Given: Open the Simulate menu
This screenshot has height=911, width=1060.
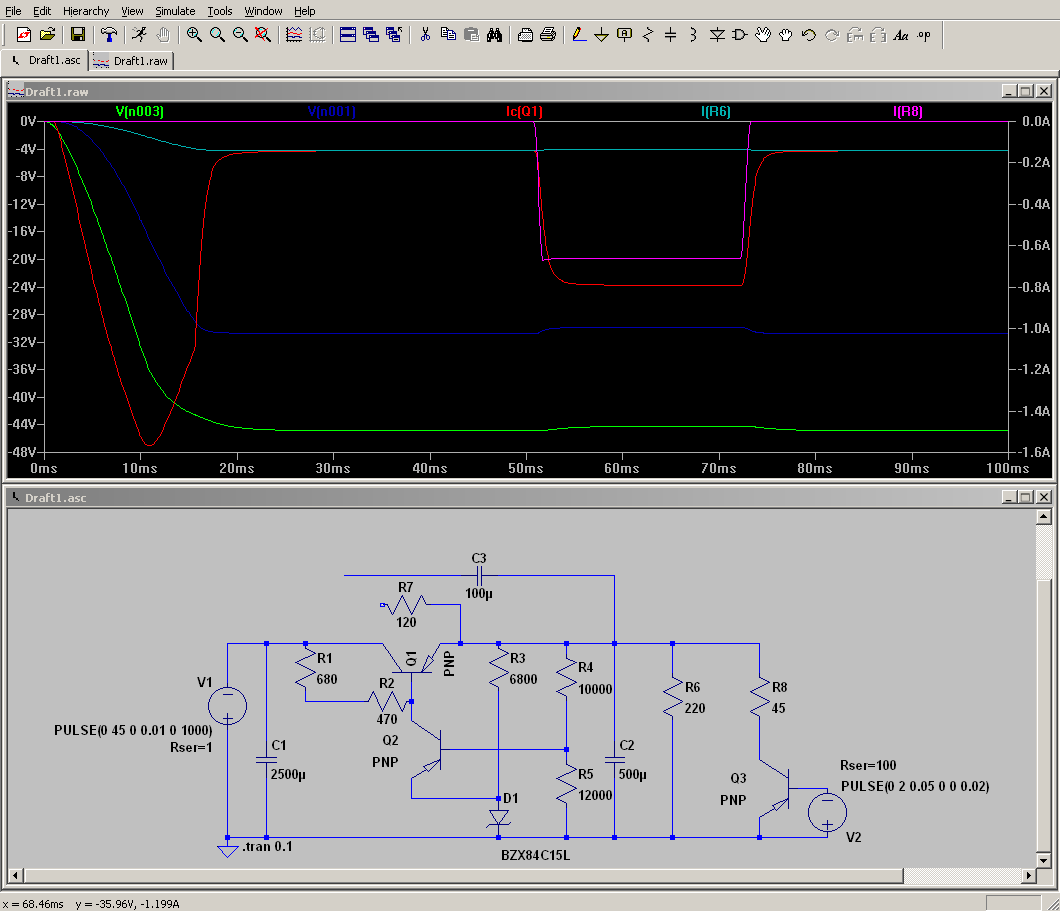Looking at the screenshot, I should point(175,11).
